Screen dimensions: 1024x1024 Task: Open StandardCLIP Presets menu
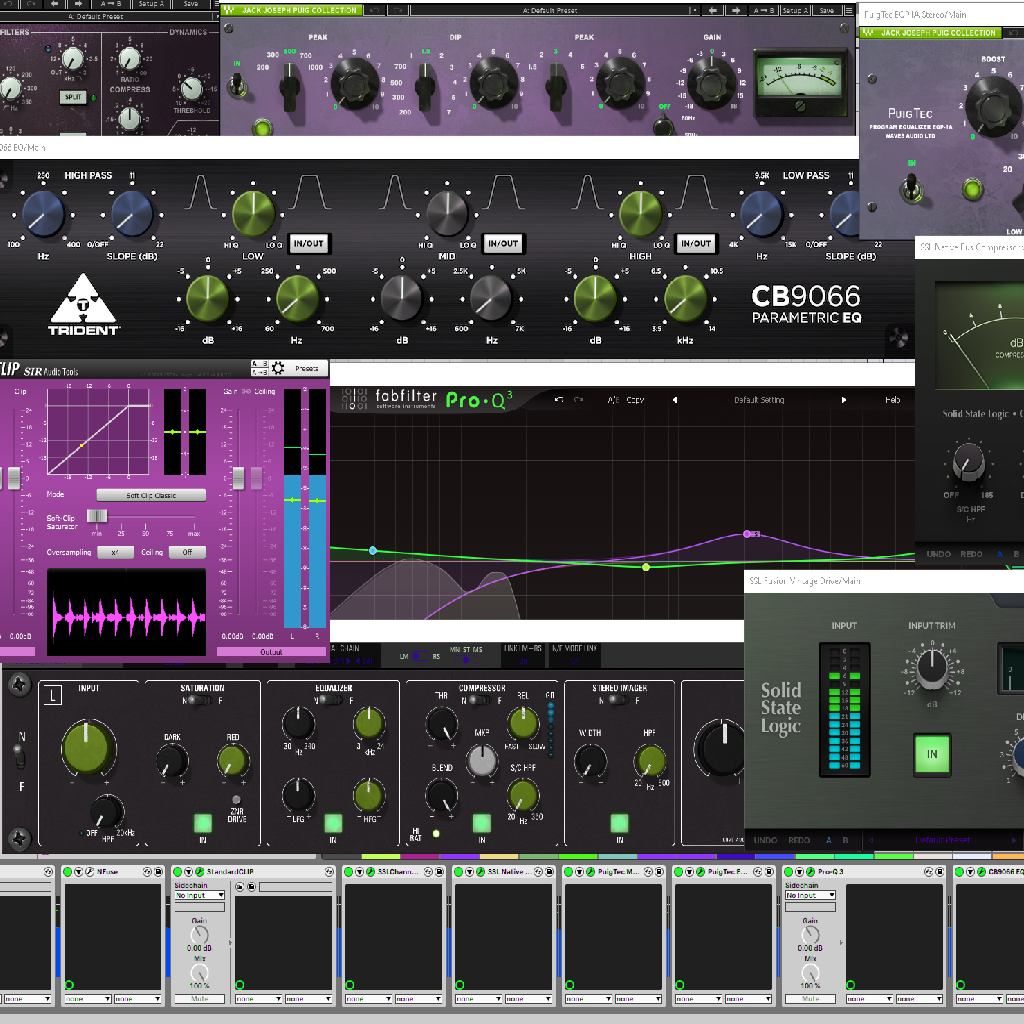[x=306, y=368]
